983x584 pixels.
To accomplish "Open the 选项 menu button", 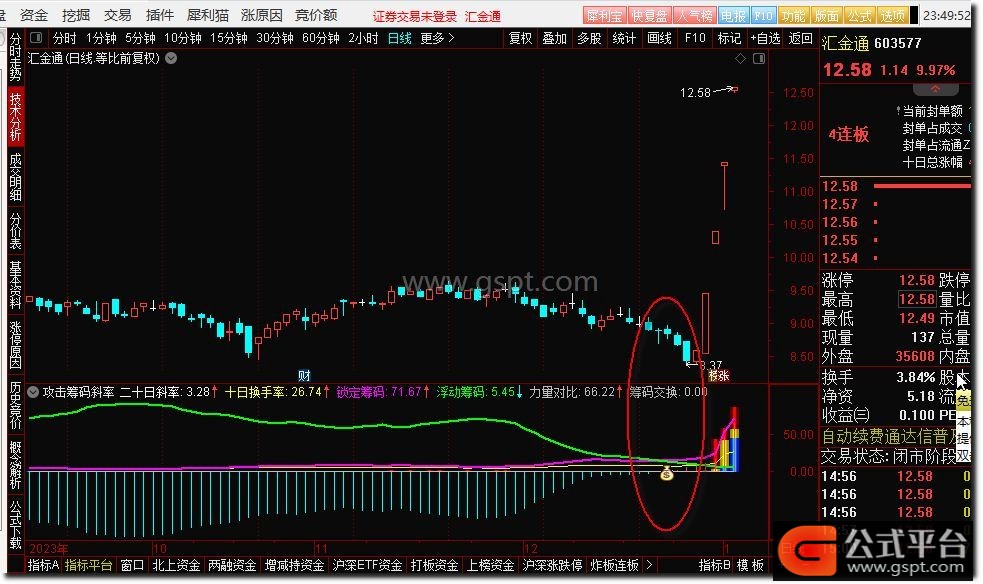I will 891,15.
